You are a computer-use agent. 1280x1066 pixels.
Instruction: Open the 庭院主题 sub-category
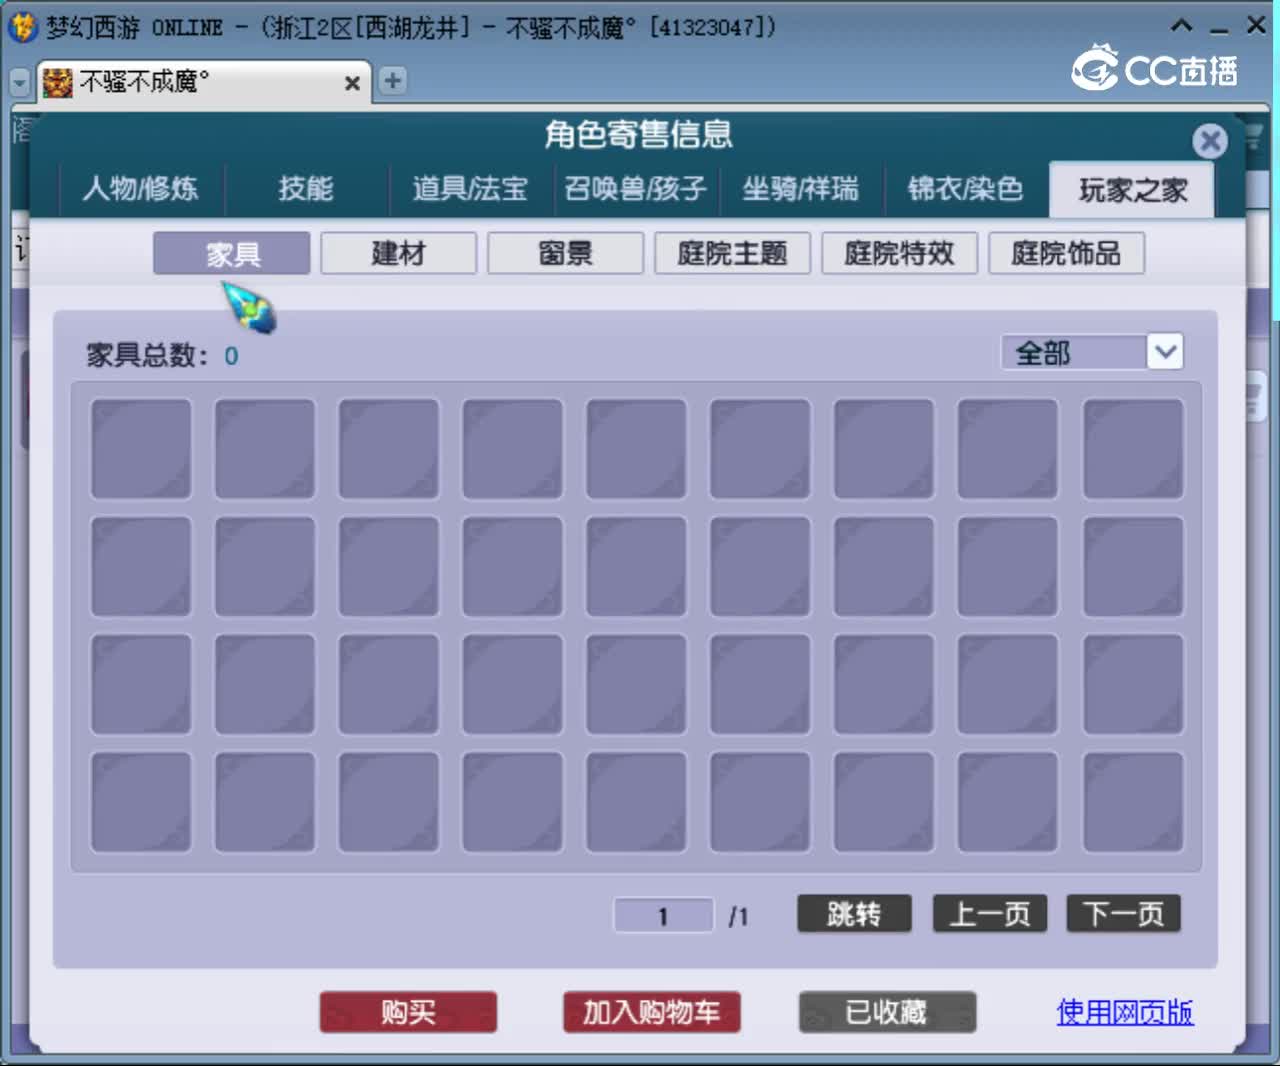733,254
